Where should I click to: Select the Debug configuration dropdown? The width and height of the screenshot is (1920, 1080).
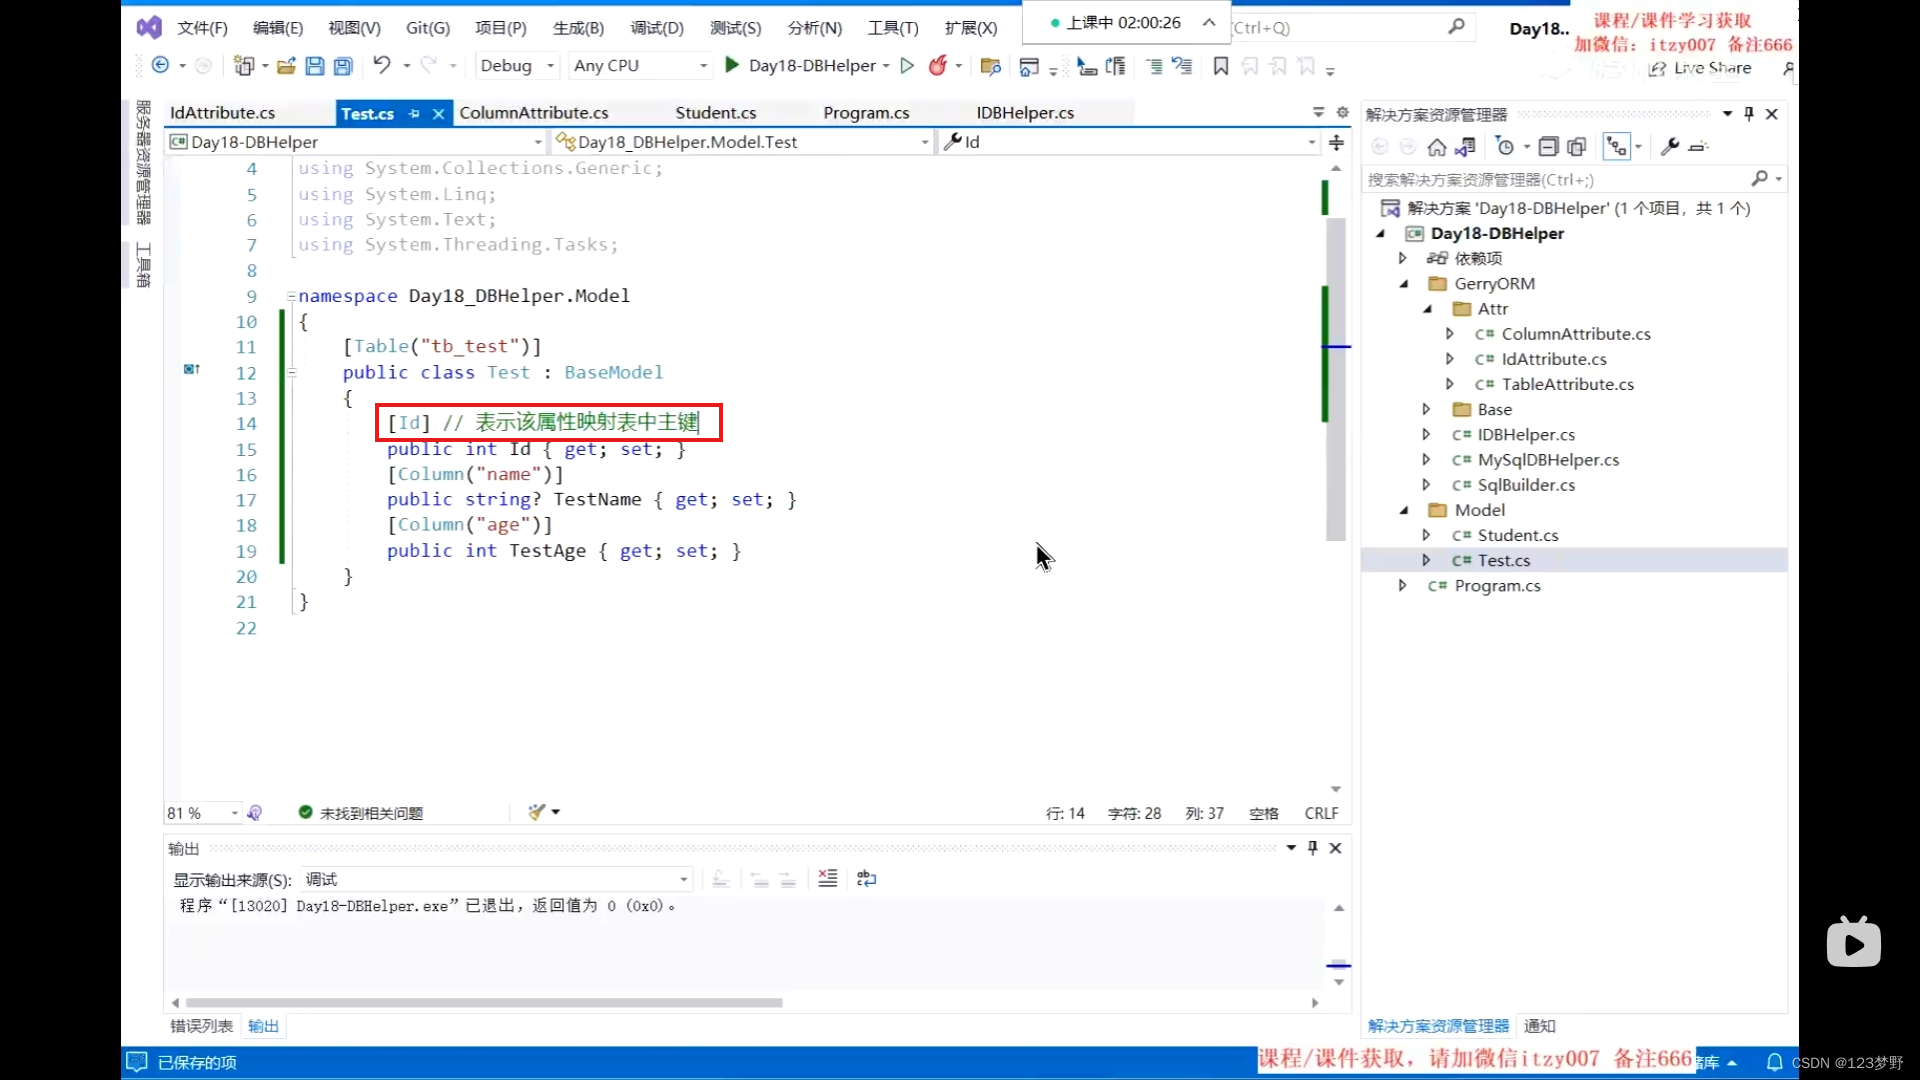[x=514, y=63]
